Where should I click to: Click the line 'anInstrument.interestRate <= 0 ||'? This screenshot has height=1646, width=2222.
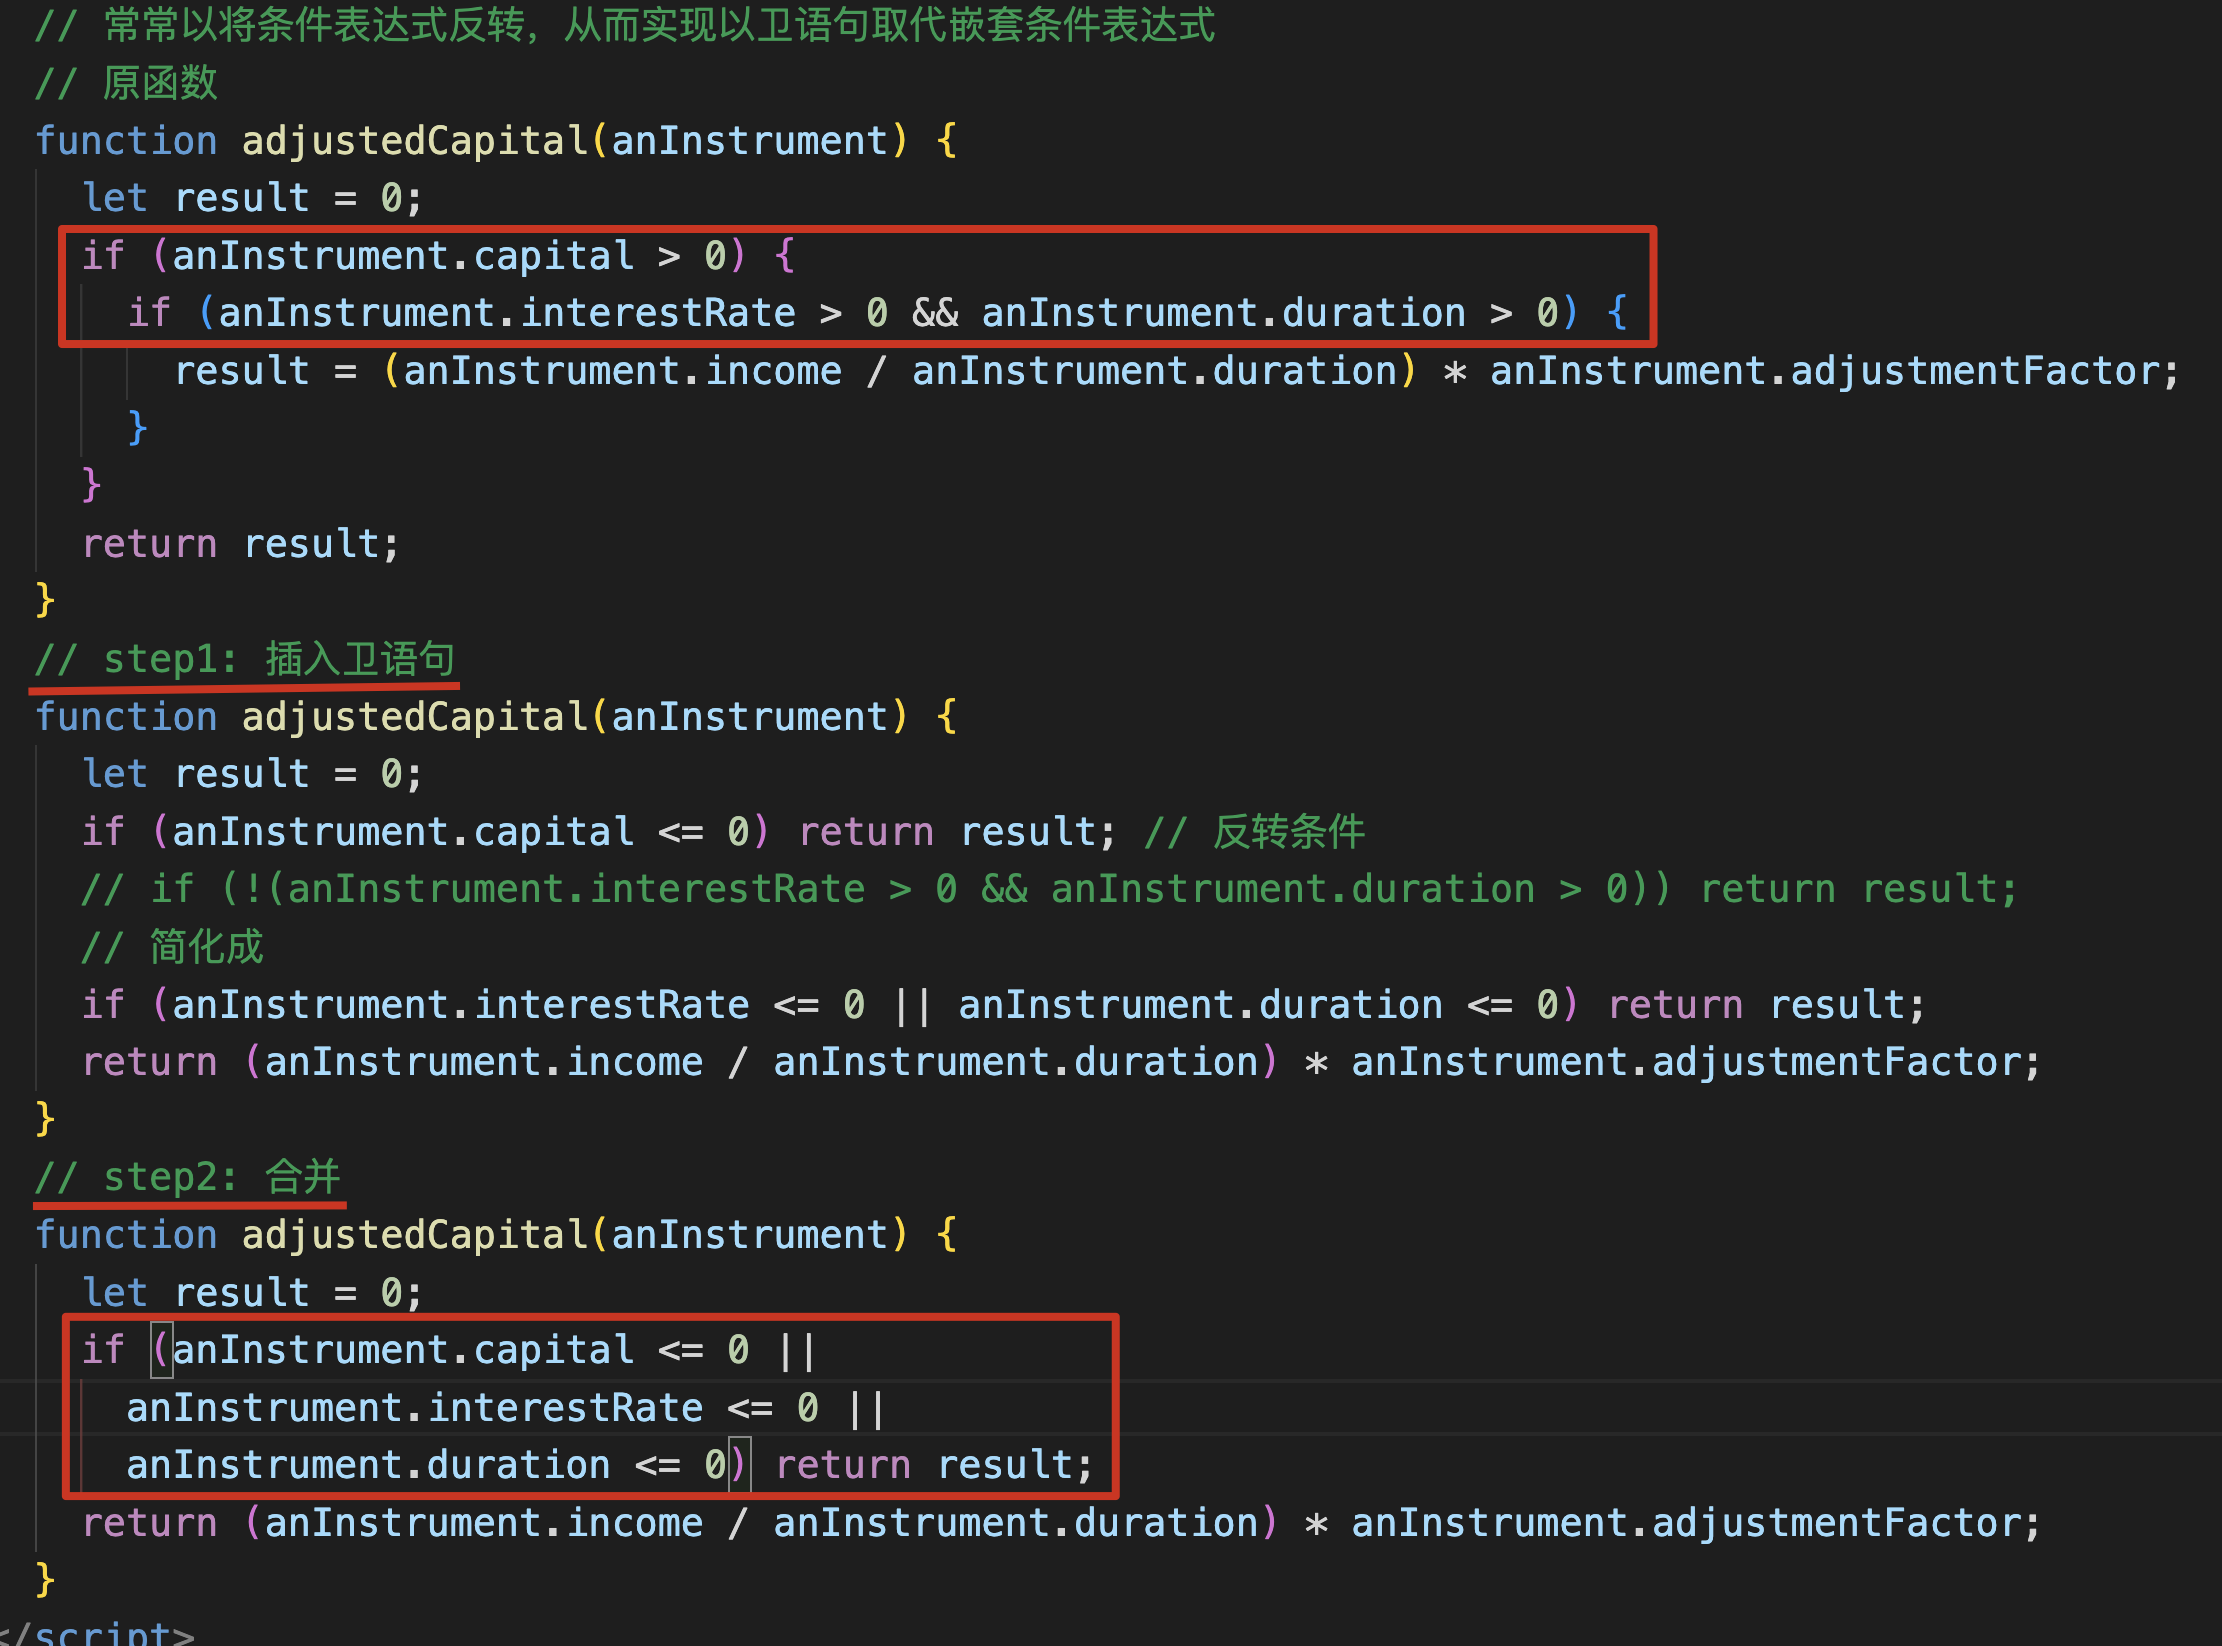(506, 1408)
